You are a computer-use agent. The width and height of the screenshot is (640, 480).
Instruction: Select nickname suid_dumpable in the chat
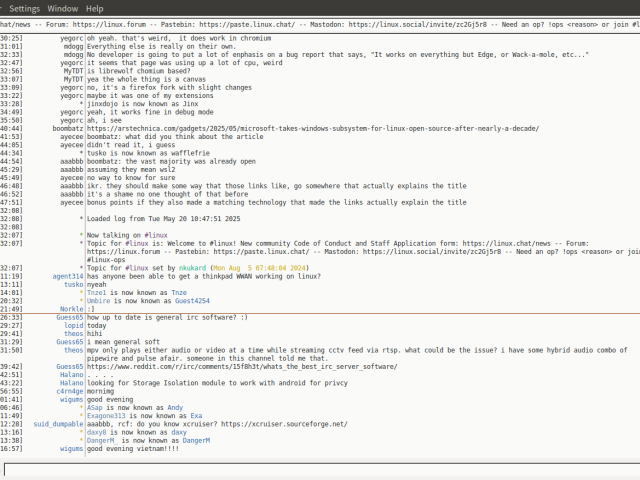click(58, 423)
